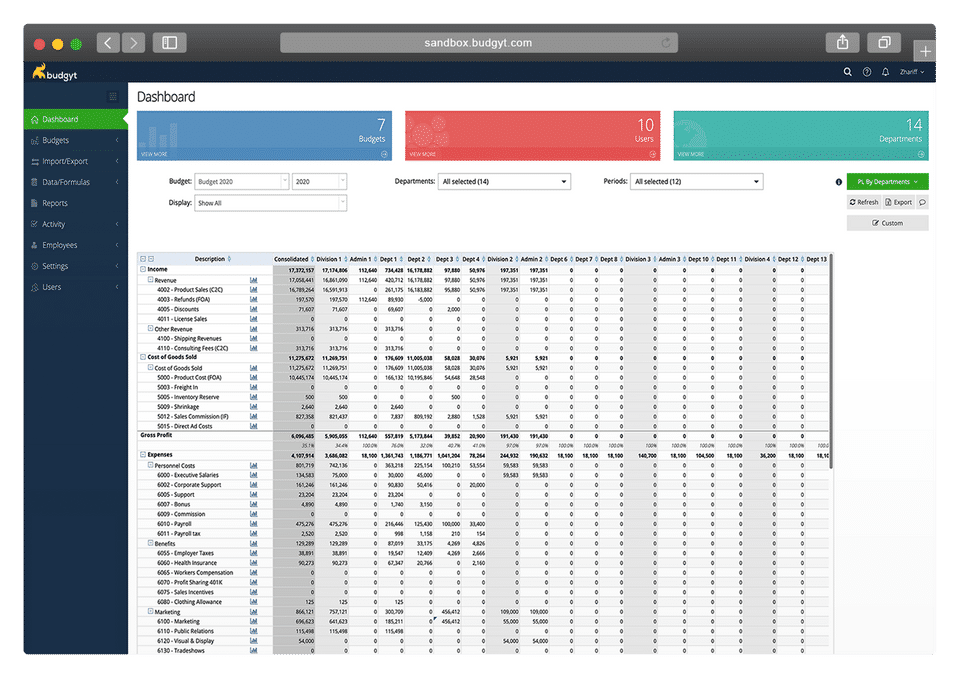Collapse the Cost of Goods Sold group
This screenshot has height=683, width=960.
(143, 357)
